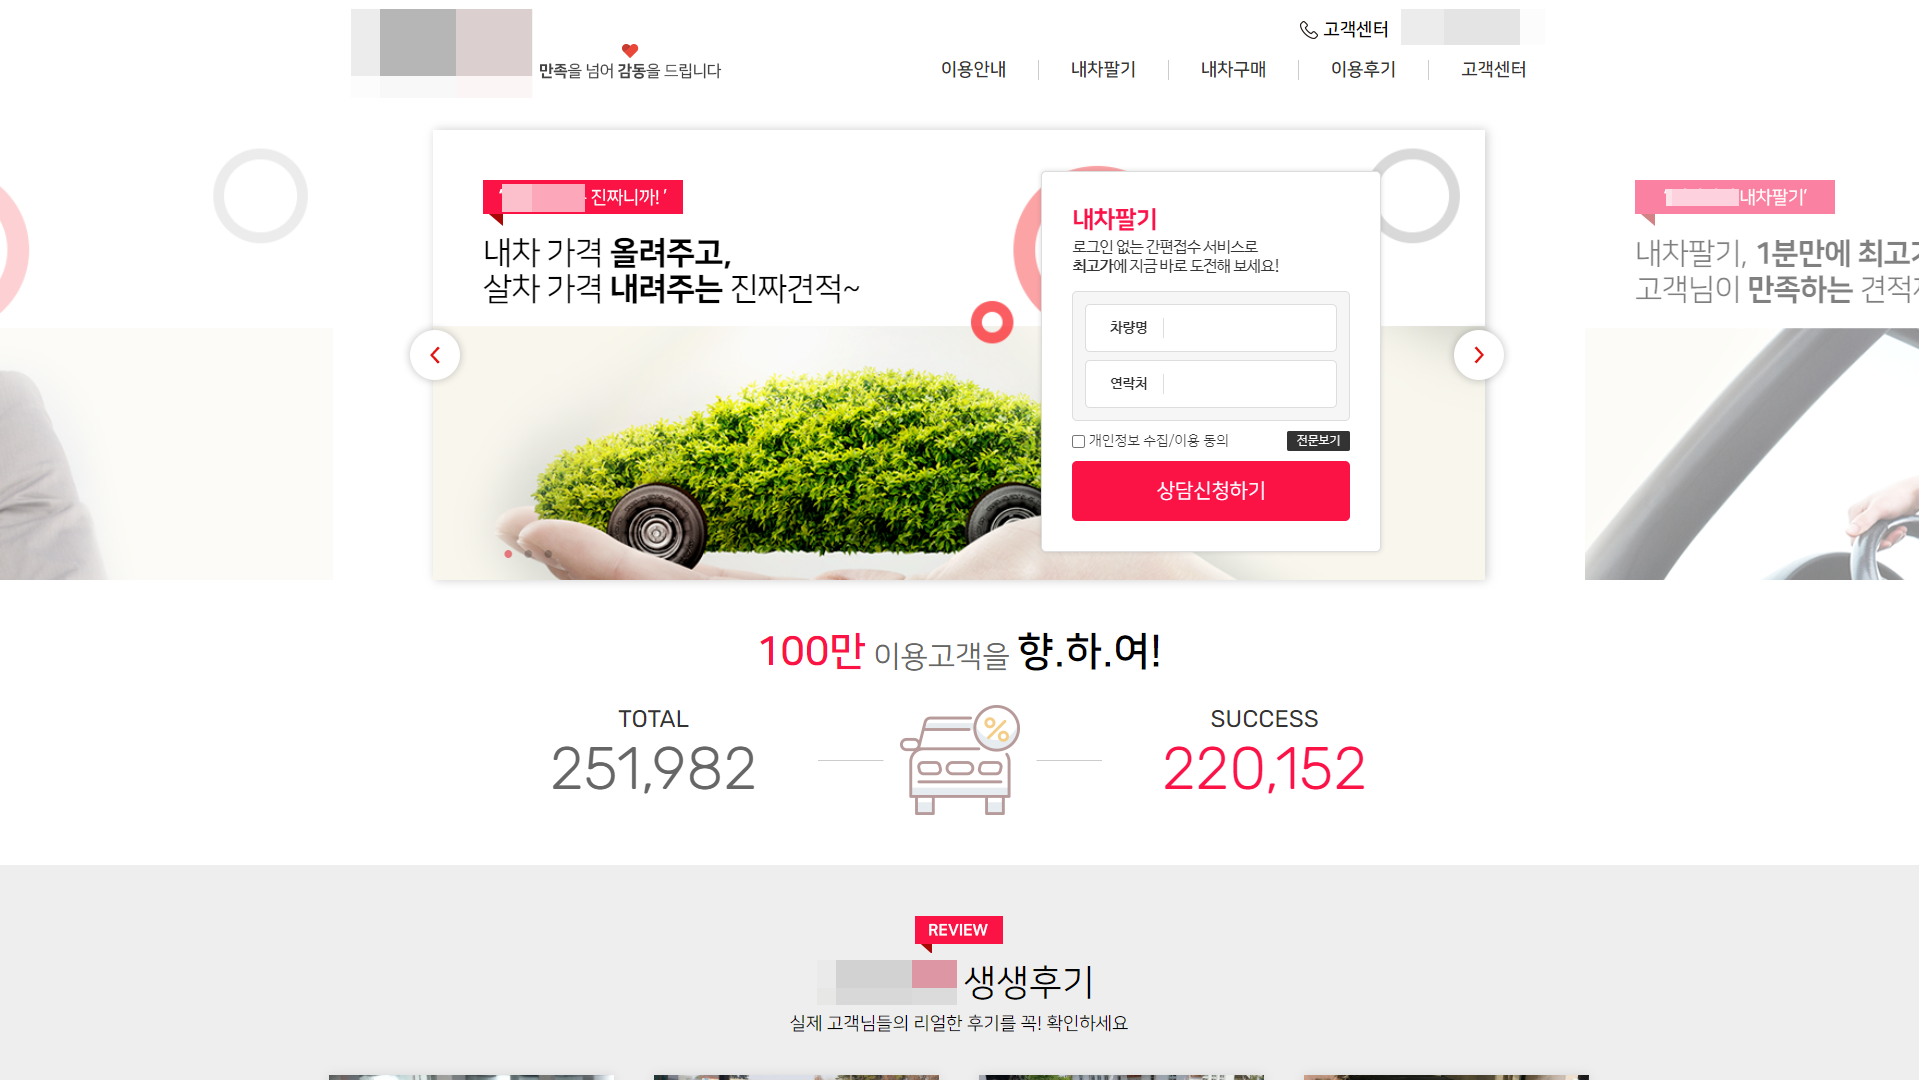
Task: Click the 전문보기 button
Action: tap(1318, 441)
